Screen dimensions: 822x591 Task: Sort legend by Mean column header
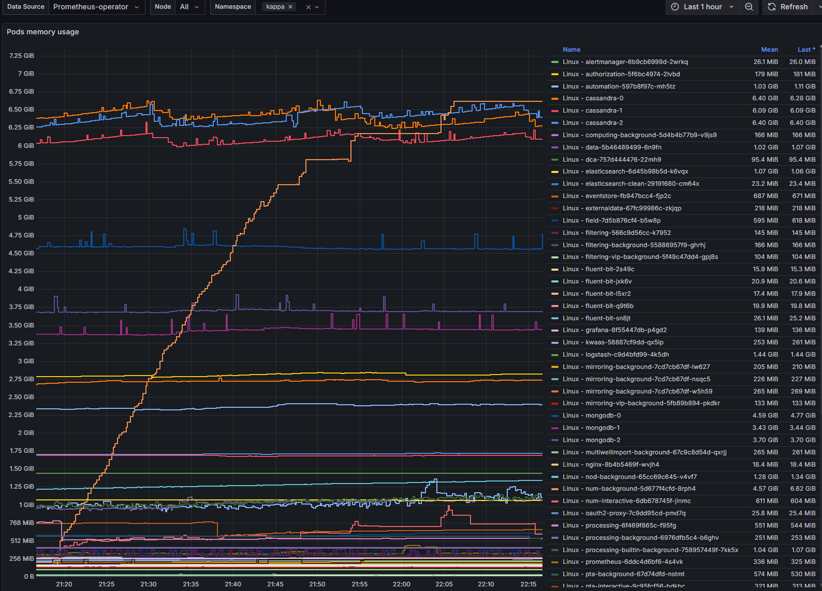(x=768, y=49)
